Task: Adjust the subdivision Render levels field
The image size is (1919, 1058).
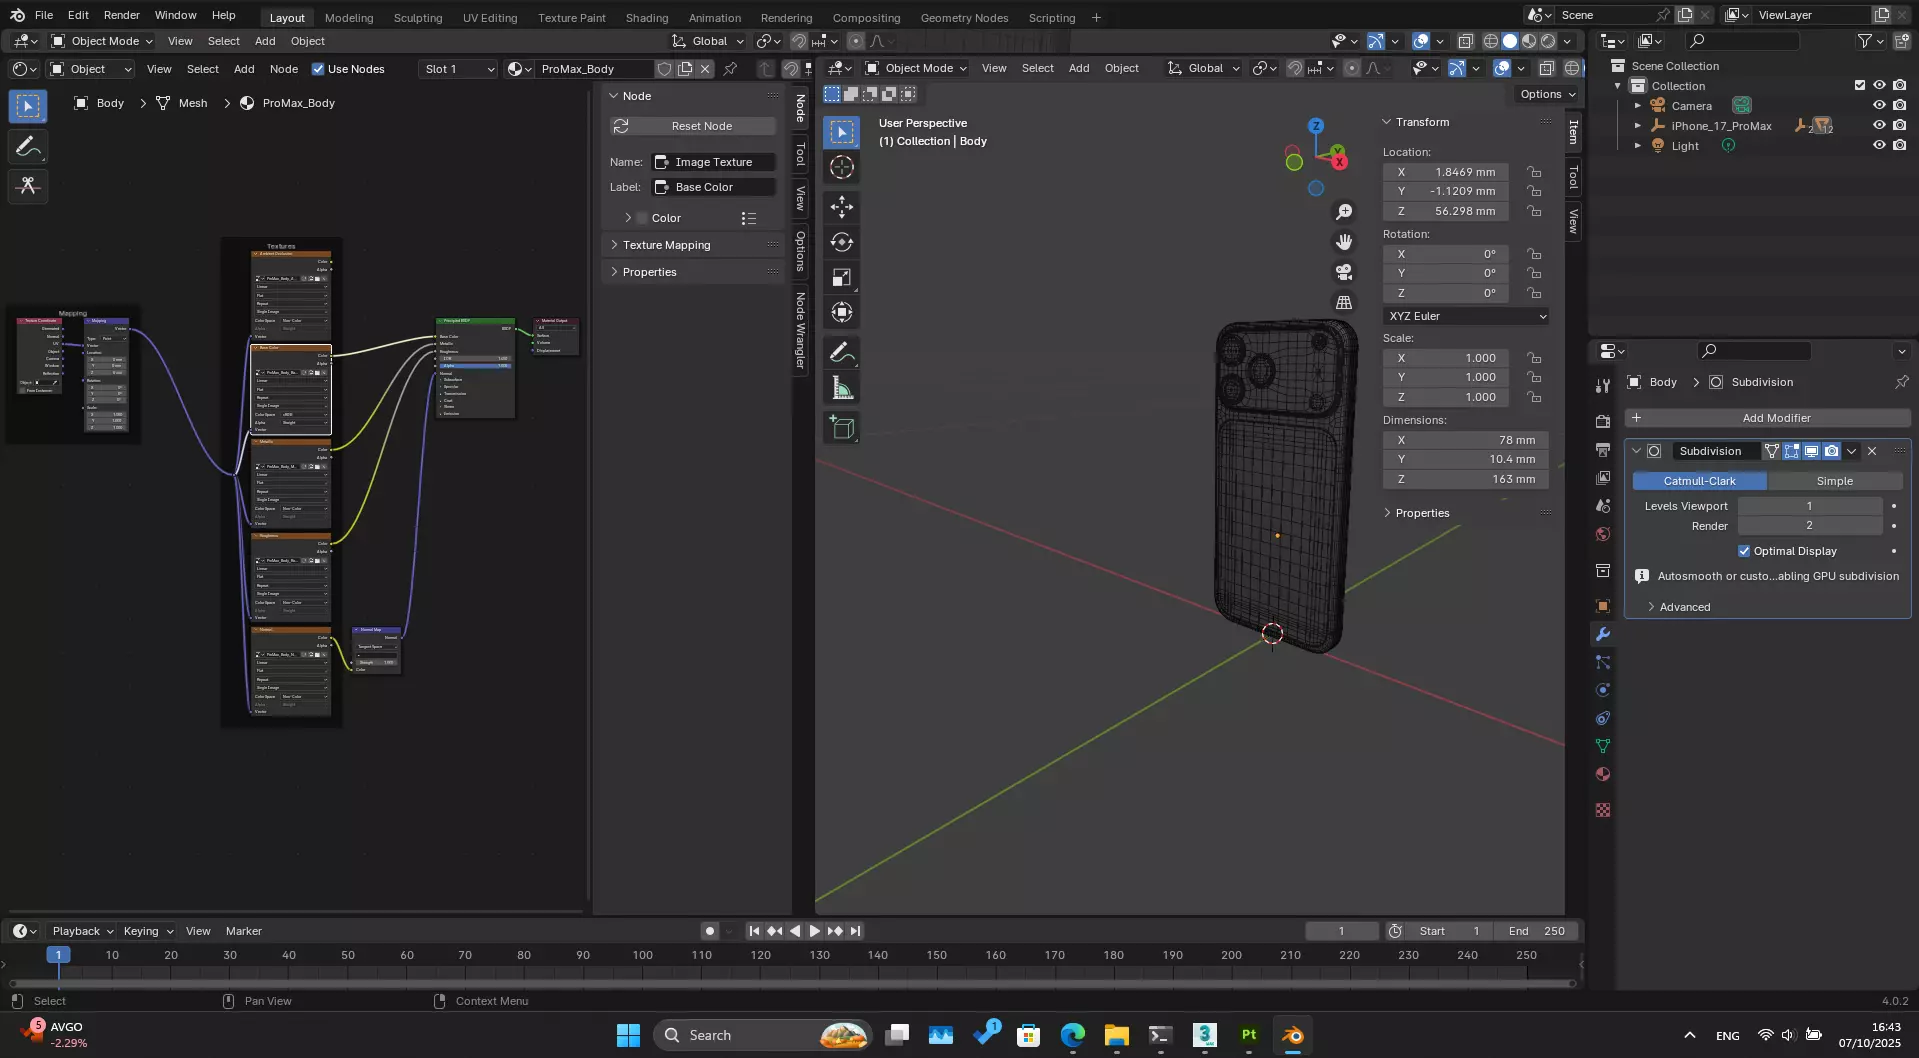Action: click(1809, 526)
